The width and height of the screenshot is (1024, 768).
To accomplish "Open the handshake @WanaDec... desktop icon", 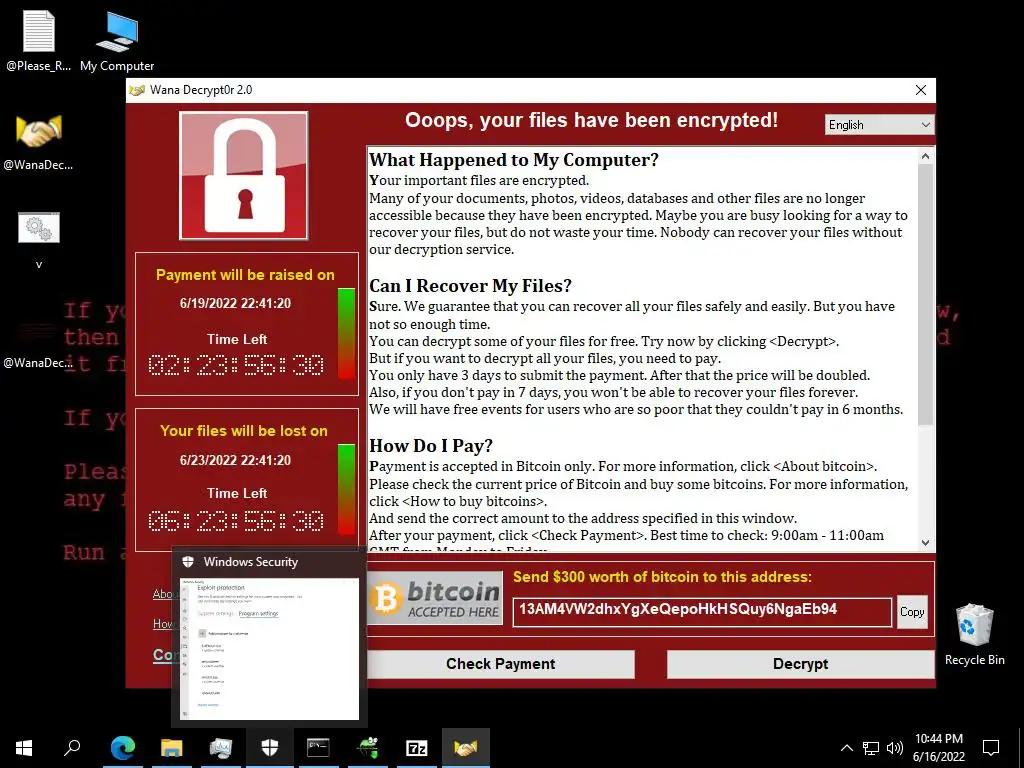I will click(39, 142).
